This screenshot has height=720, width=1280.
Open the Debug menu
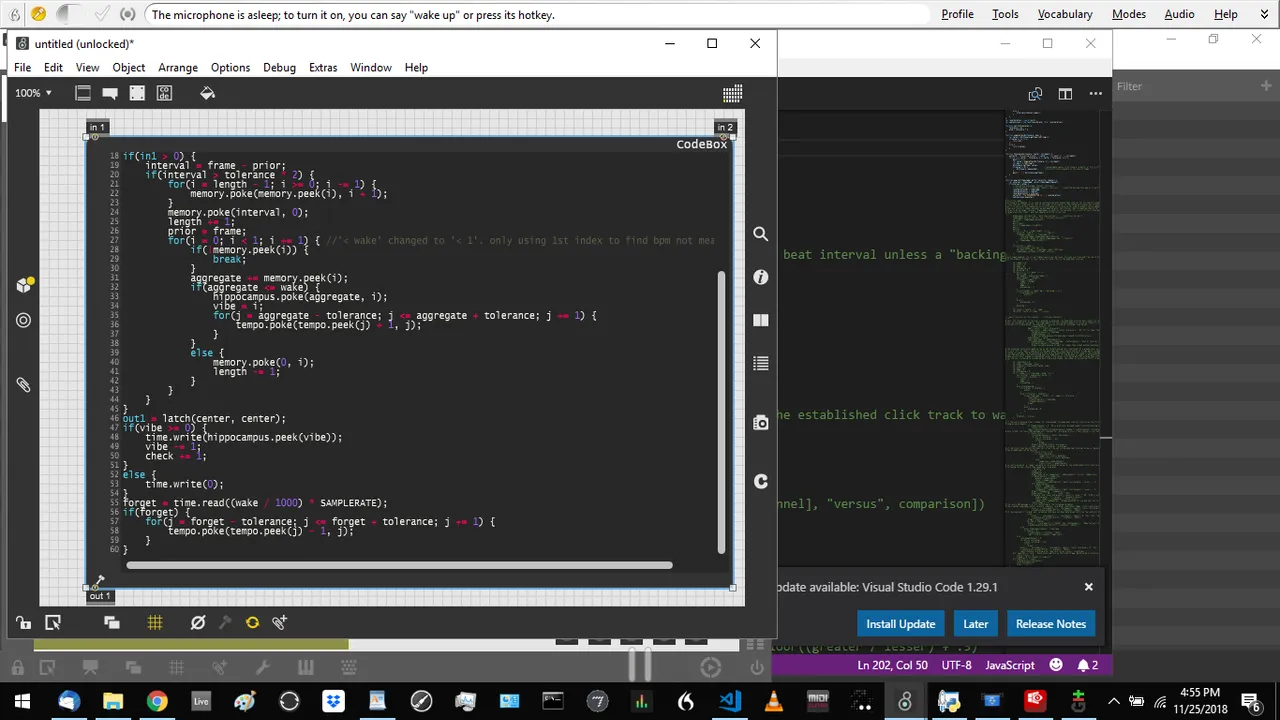pyautogui.click(x=279, y=67)
